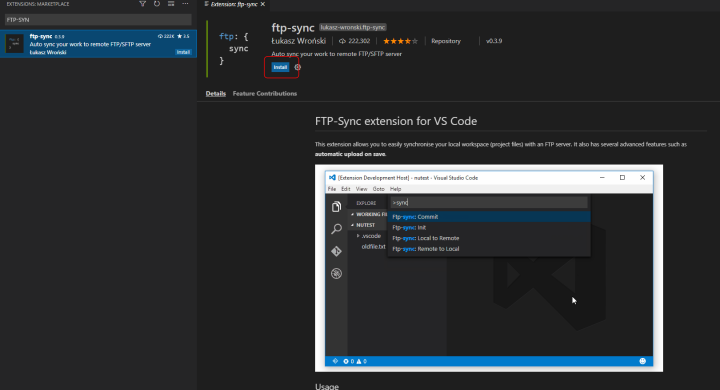The width and height of the screenshot is (720, 390).
Task: Install the ftp-sync extension from the details page
Action: (x=280, y=67)
